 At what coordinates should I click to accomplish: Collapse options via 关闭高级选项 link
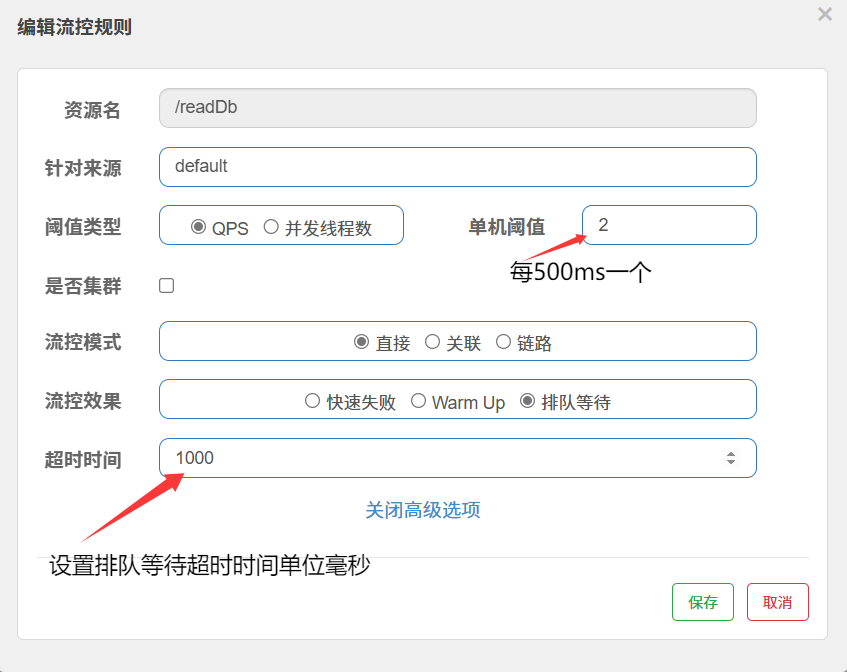pyautogui.click(x=423, y=510)
